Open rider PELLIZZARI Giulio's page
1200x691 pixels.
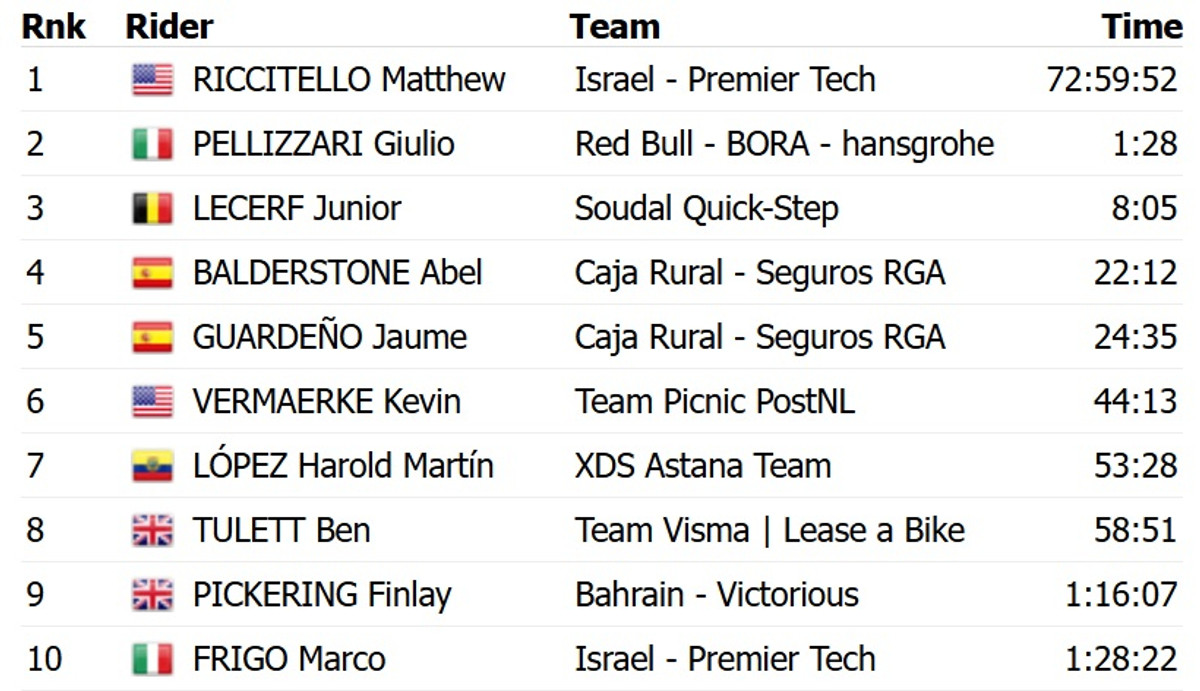click(323, 144)
